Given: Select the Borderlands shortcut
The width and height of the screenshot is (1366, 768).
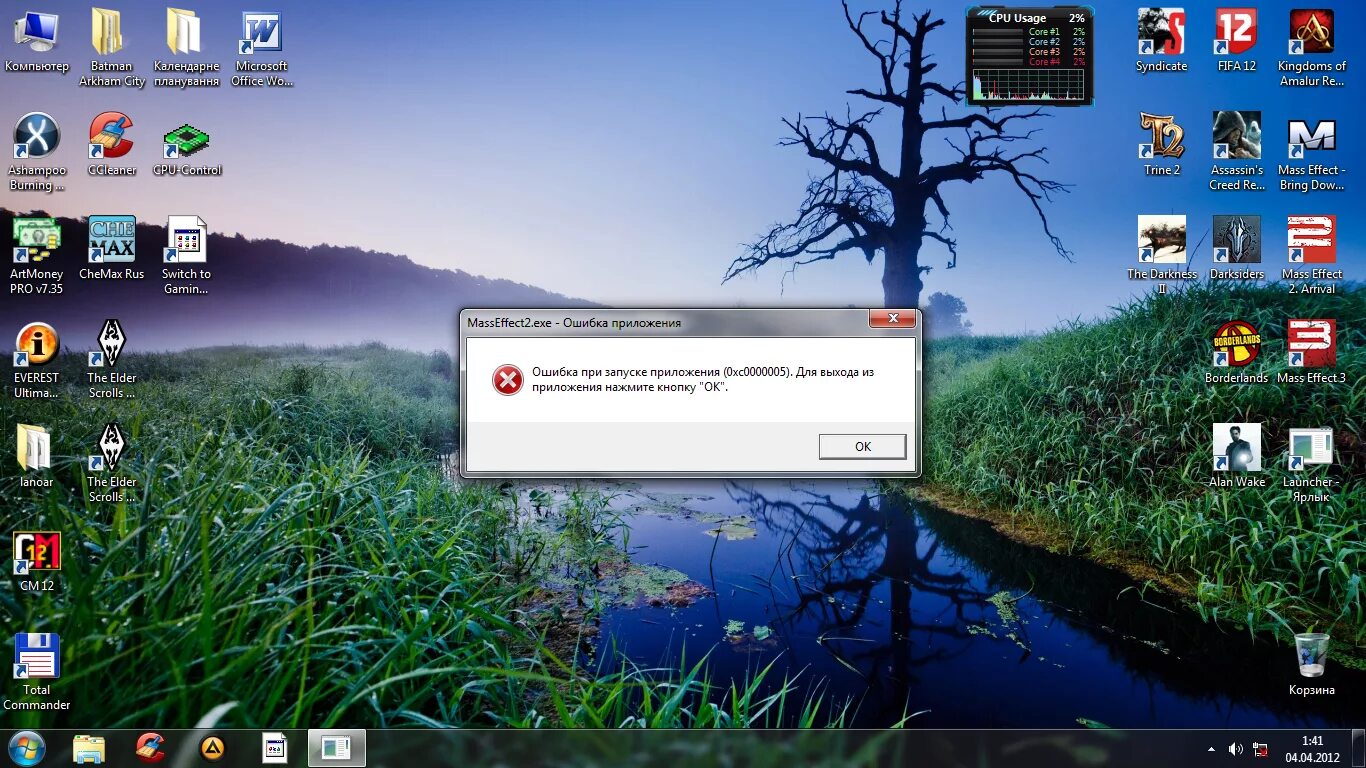Looking at the screenshot, I should (x=1237, y=352).
